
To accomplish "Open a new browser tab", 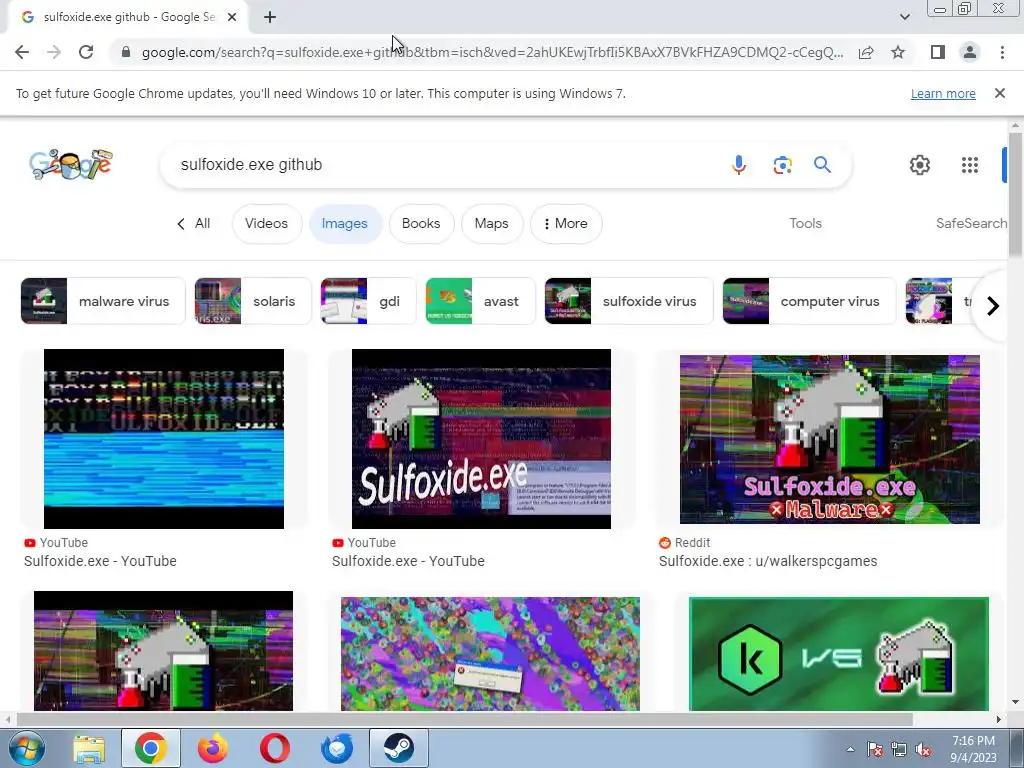I will coord(270,17).
